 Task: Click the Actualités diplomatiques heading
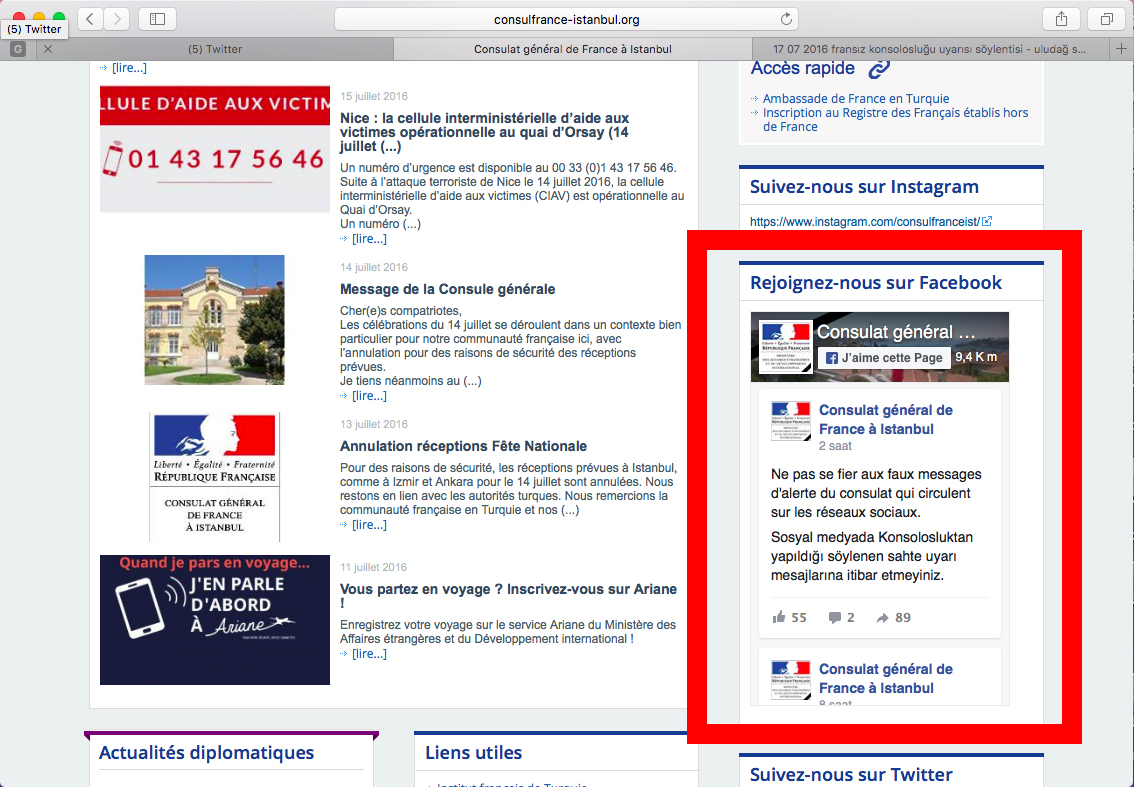coord(207,753)
